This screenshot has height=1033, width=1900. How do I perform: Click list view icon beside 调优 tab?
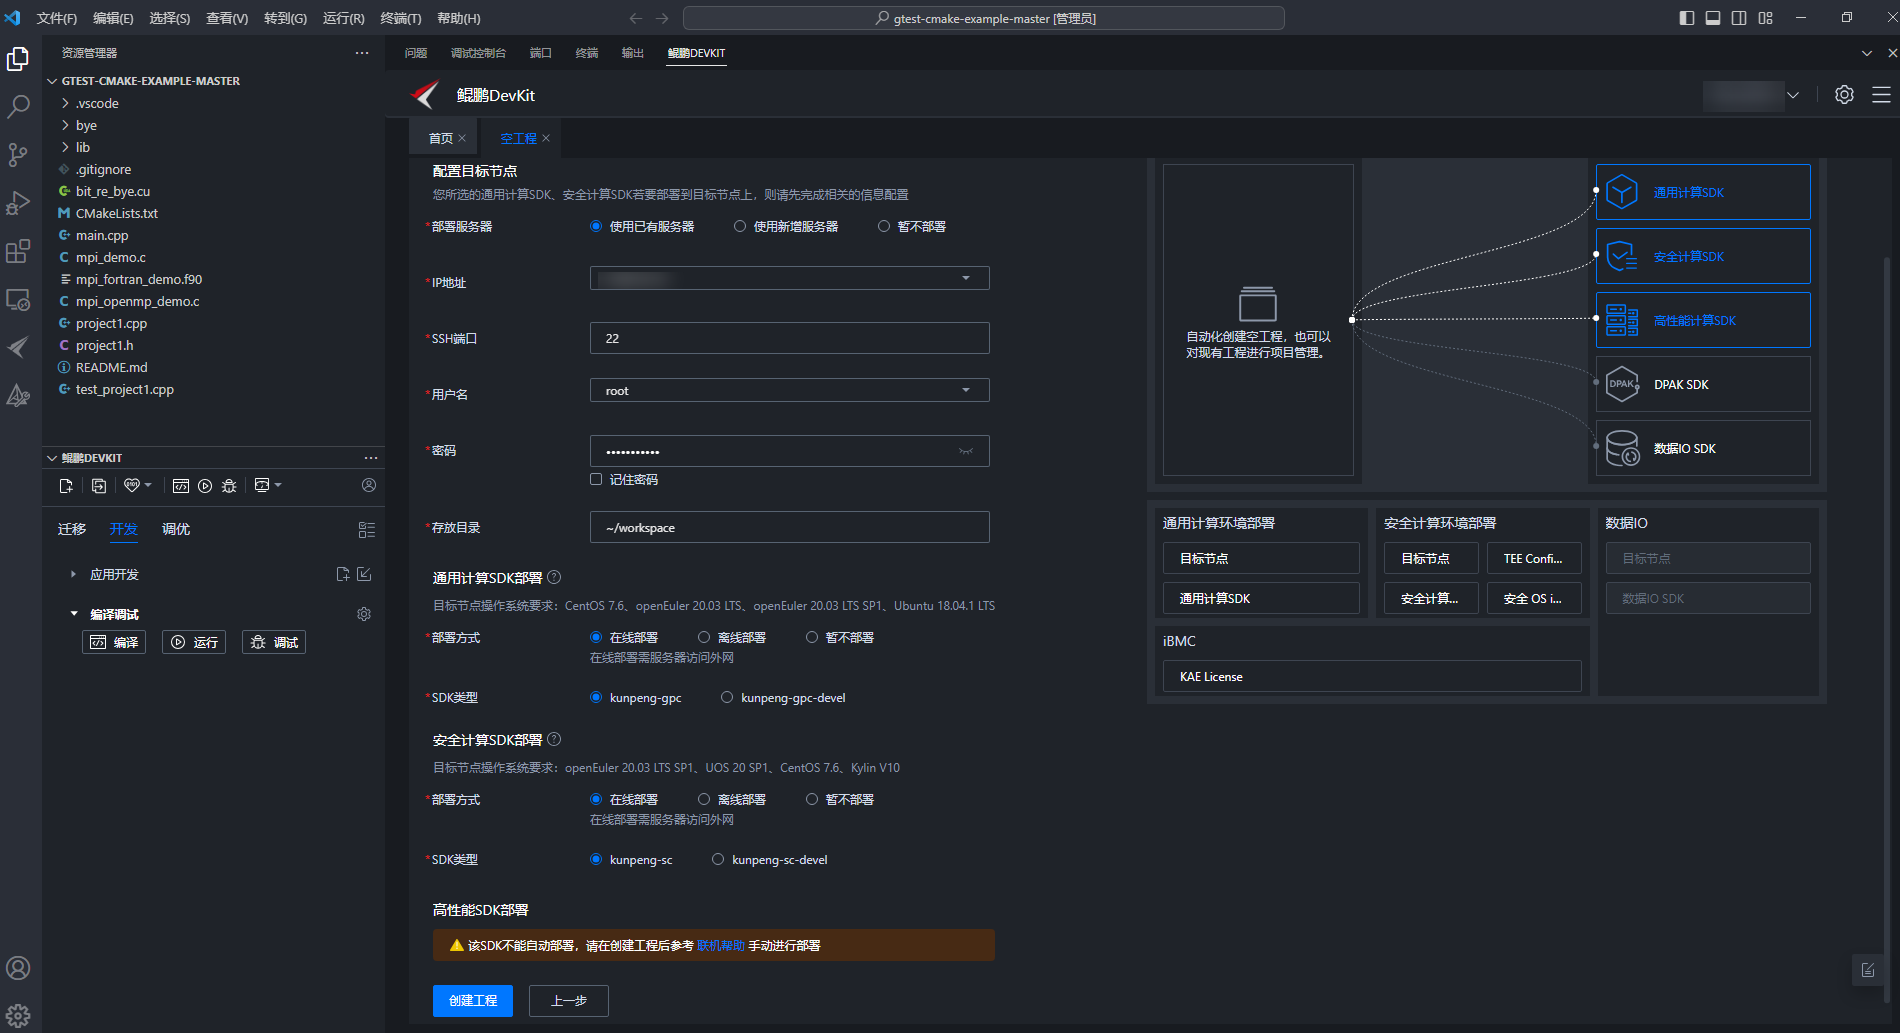367,529
